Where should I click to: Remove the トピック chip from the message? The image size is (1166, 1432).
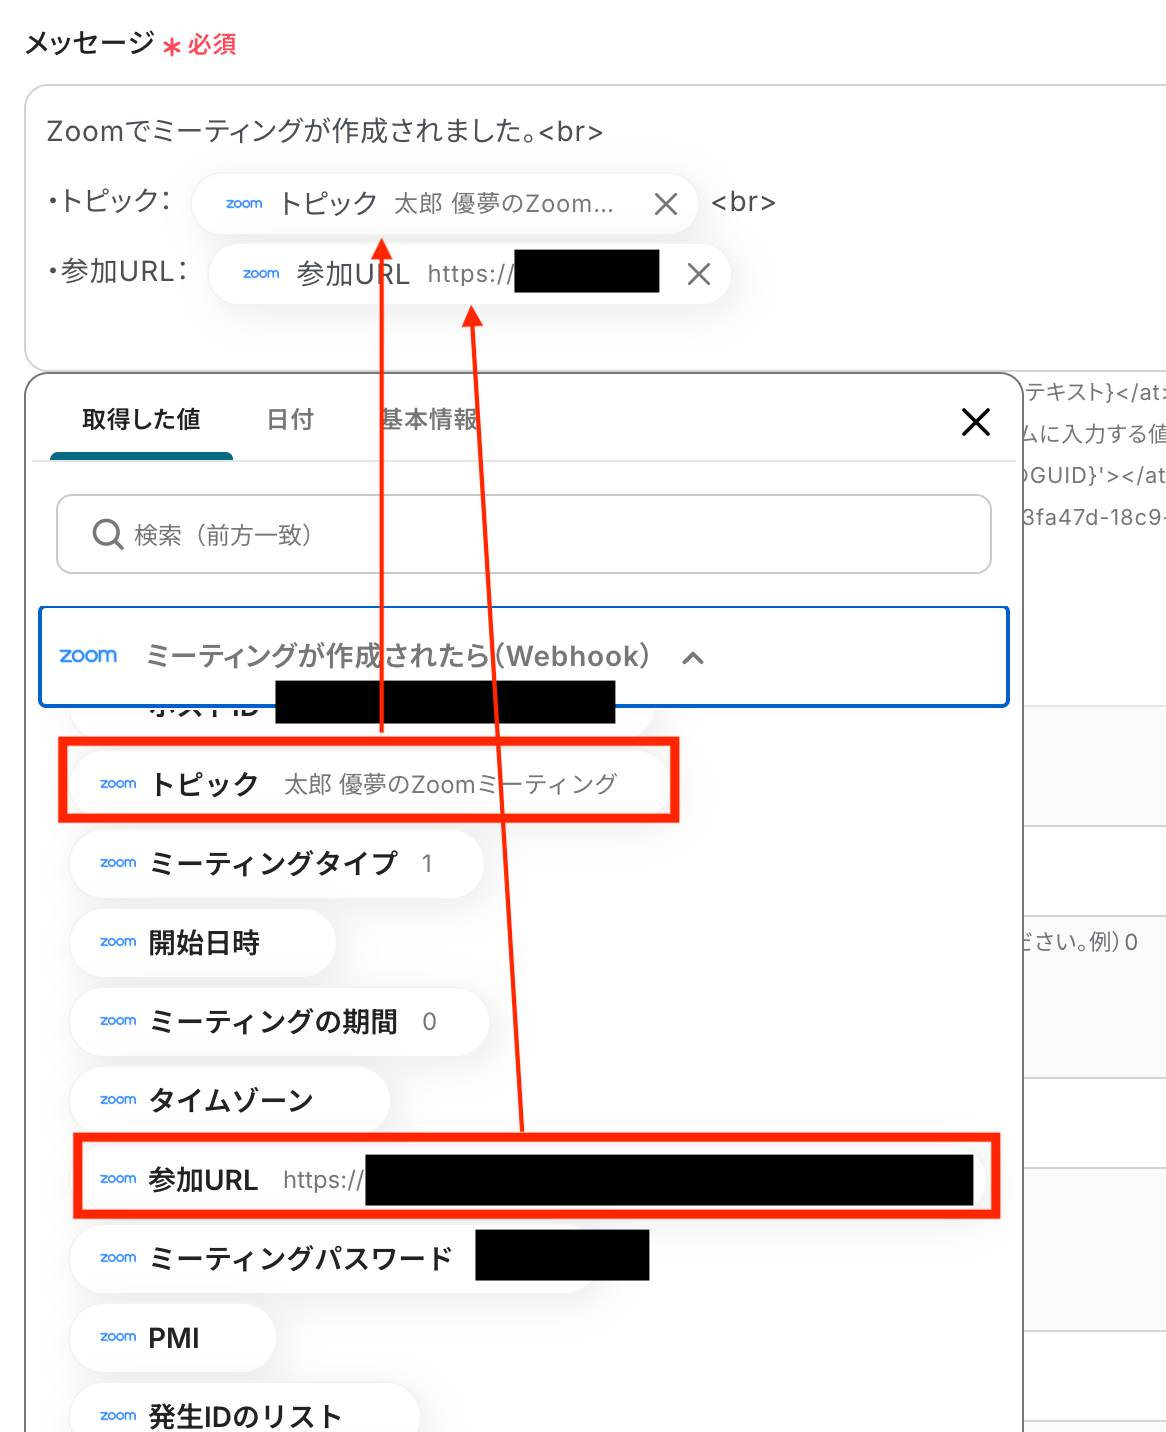pos(666,204)
